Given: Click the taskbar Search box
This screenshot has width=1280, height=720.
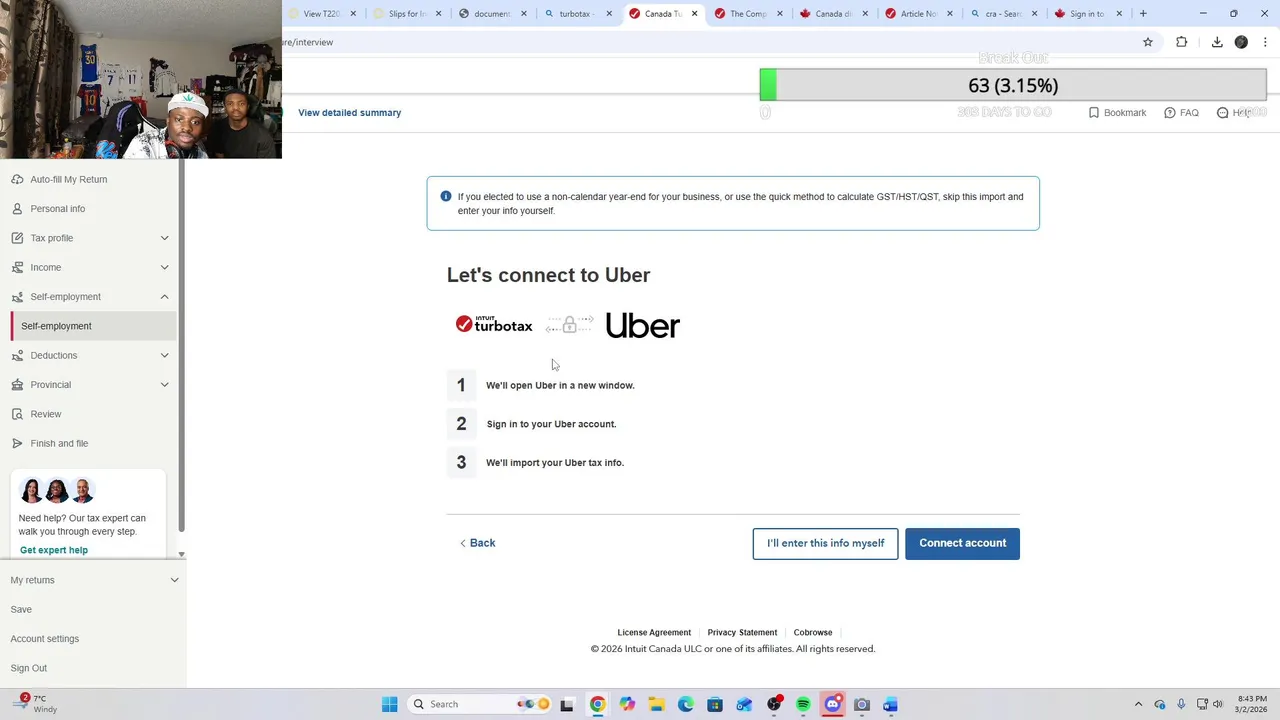Looking at the screenshot, I should click(481, 704).
